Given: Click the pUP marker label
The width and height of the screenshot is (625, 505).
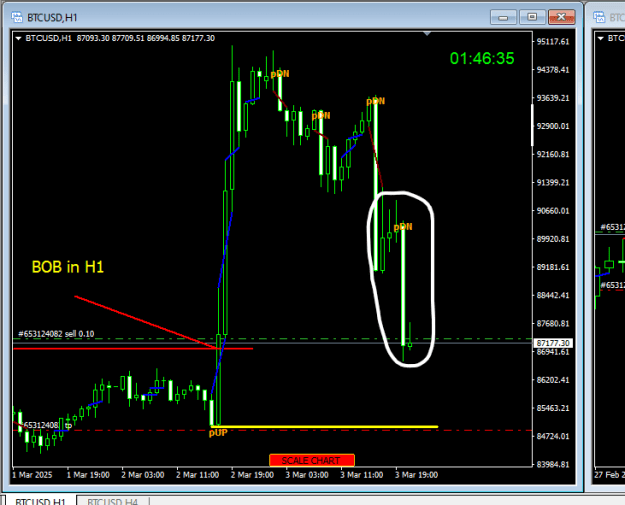Looking at the screenshot, I should [218, 433].
